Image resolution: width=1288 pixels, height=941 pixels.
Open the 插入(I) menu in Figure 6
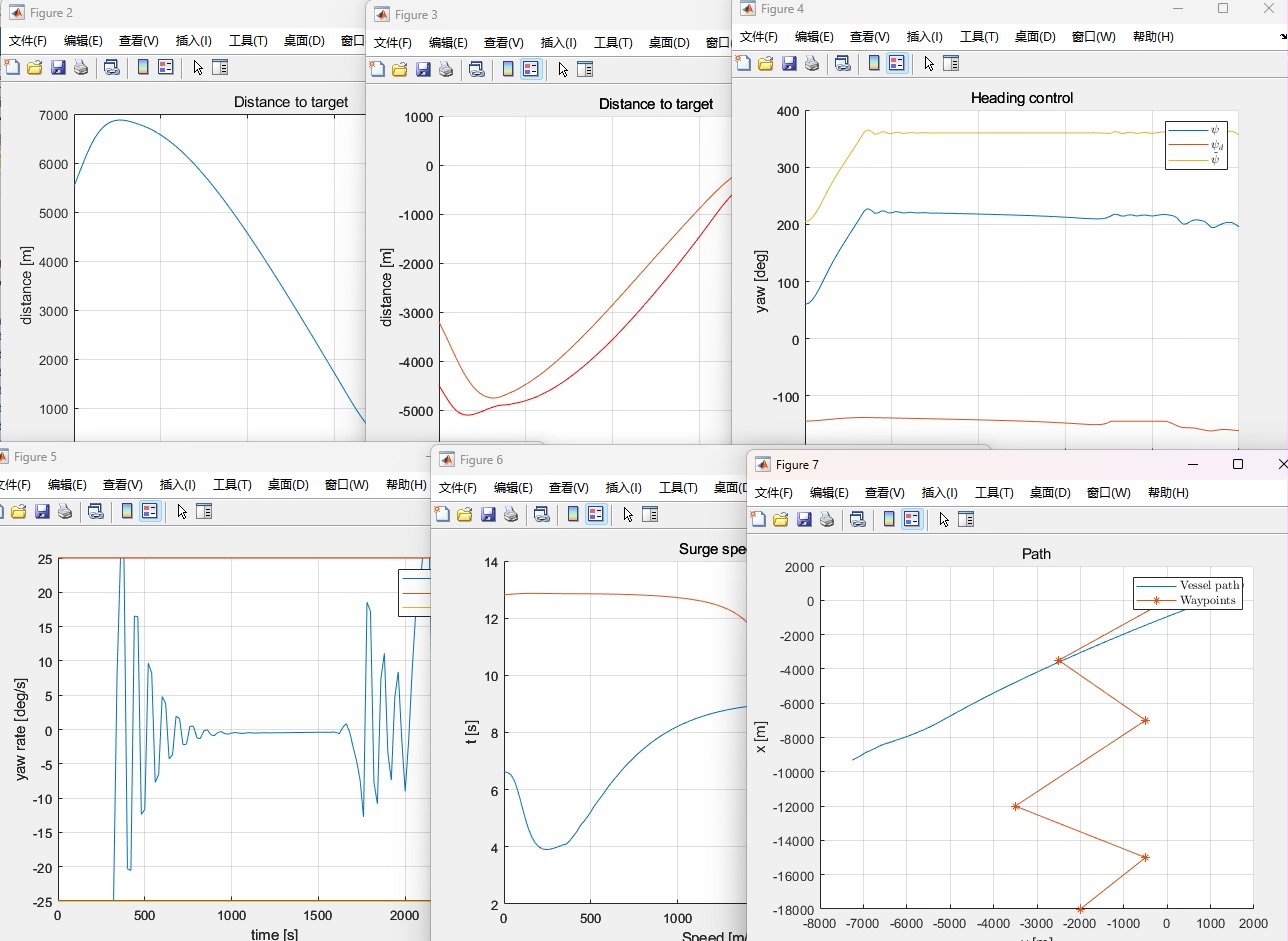point(623,488)
